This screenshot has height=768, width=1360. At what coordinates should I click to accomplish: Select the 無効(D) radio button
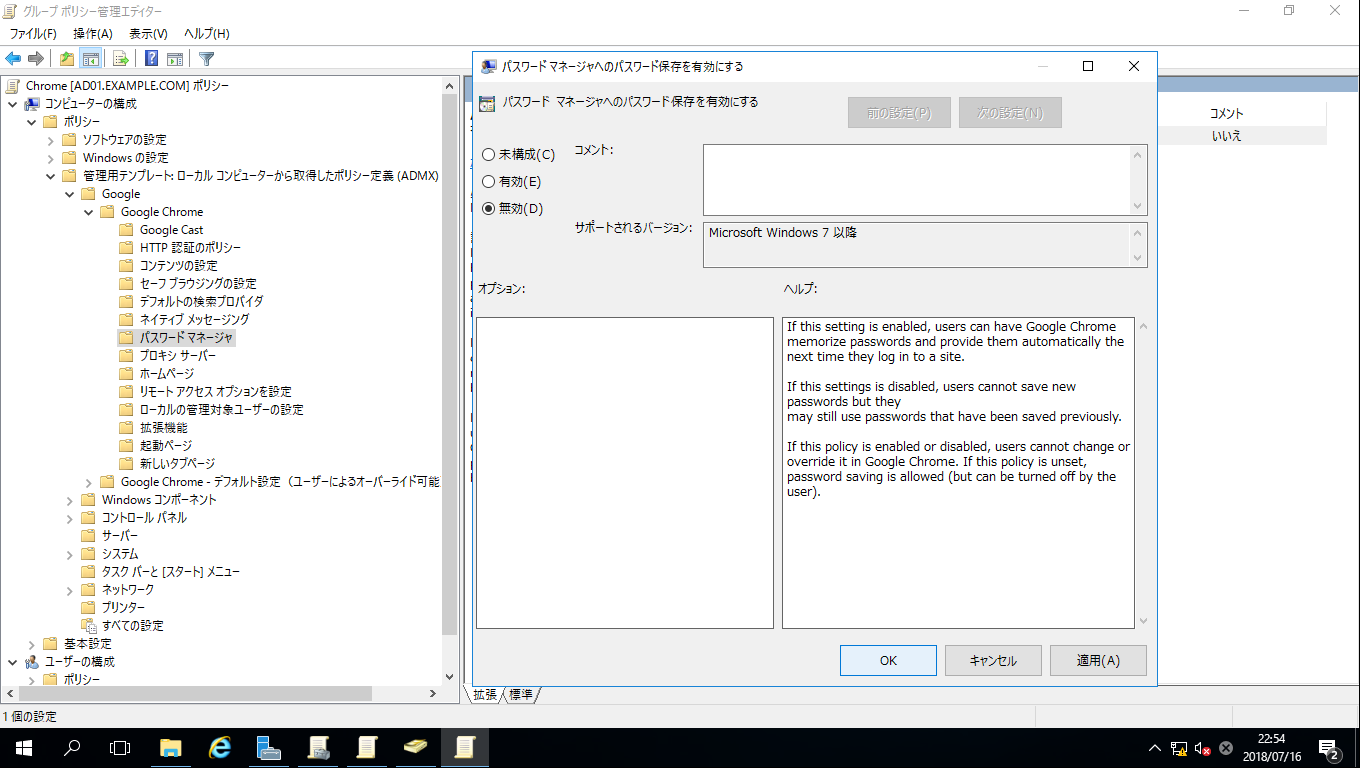coord(488,209)
